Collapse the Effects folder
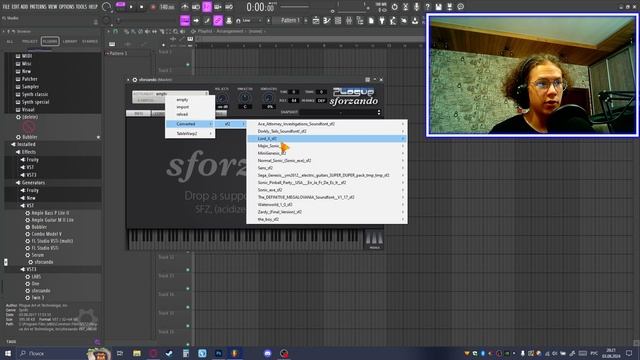The image size is (640, 360). click(x=29, y=152)
